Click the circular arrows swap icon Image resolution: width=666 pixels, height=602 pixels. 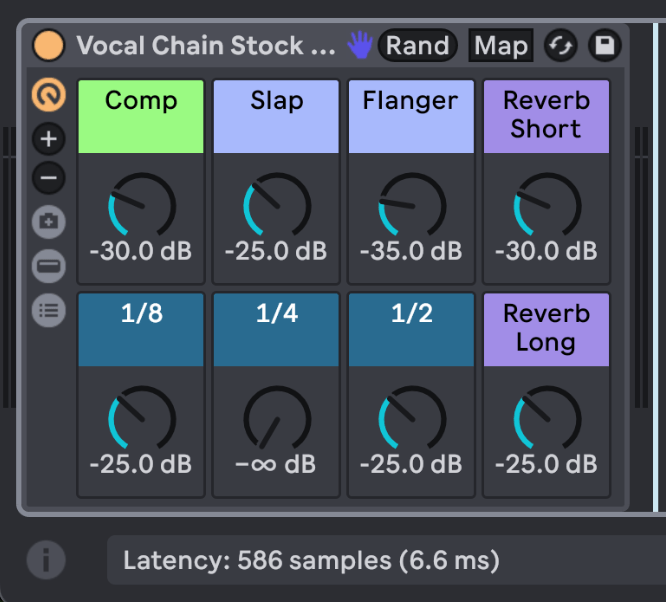pos(561,45)
